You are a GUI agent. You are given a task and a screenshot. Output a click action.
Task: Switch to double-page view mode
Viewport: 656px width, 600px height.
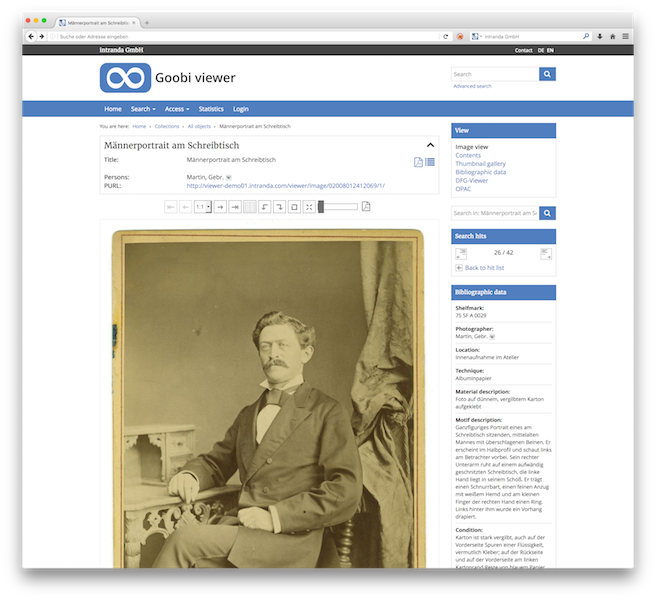click(x=250, y=207)
